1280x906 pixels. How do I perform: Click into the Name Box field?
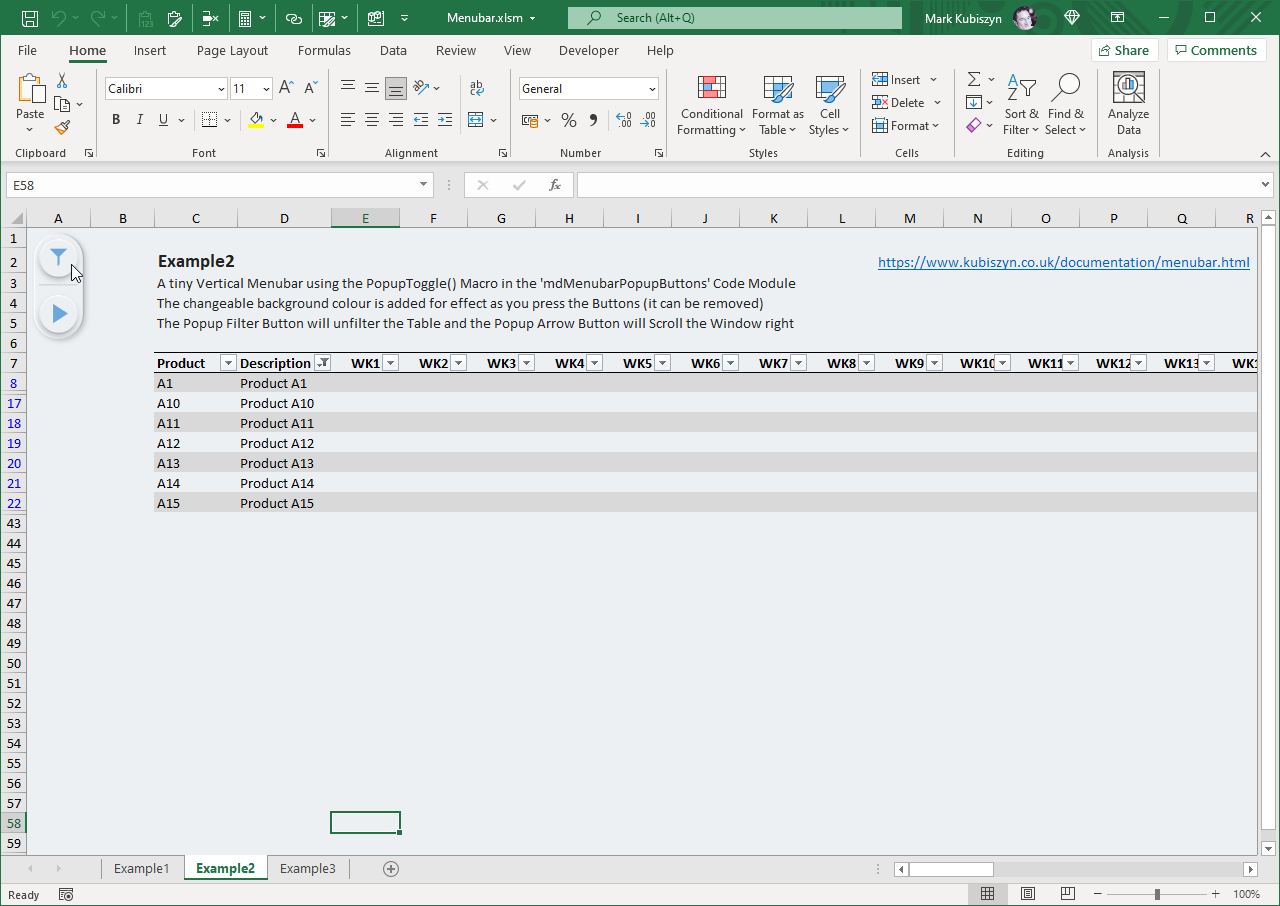[210, 185]
